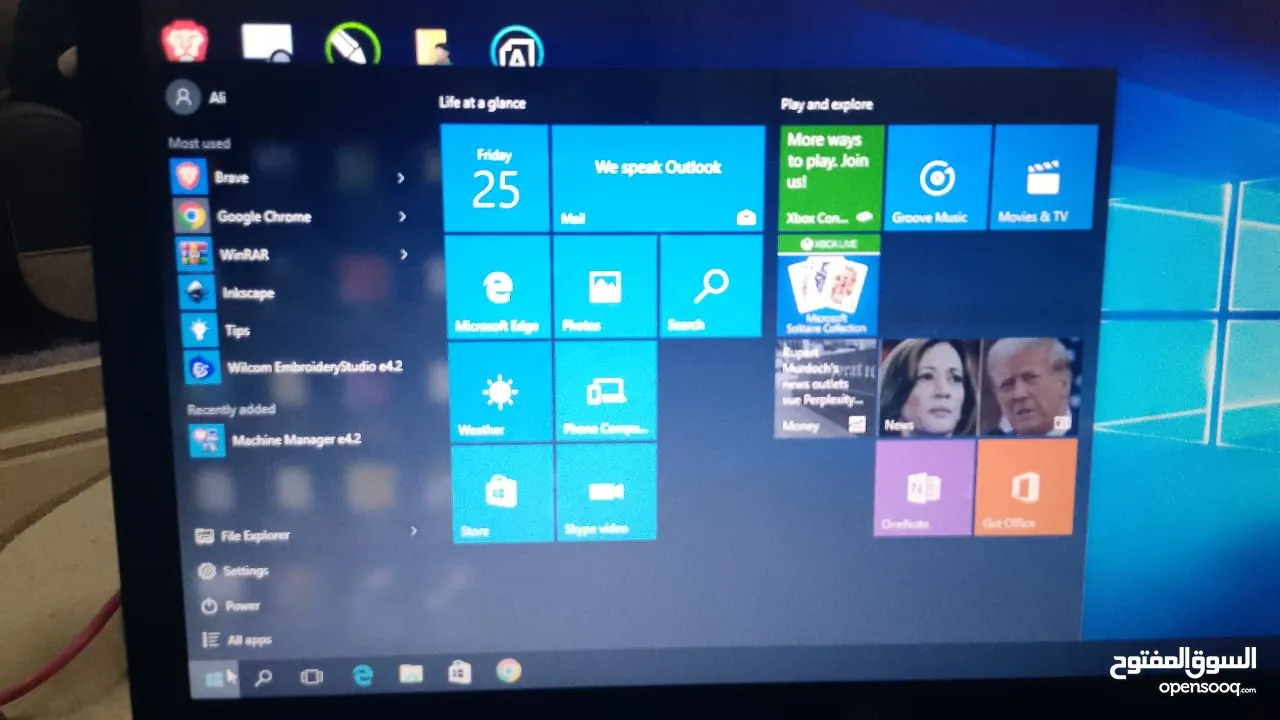1280x720 pixels.
Task: Open the Calendar tile showing Friday 25
Action: 495,178
